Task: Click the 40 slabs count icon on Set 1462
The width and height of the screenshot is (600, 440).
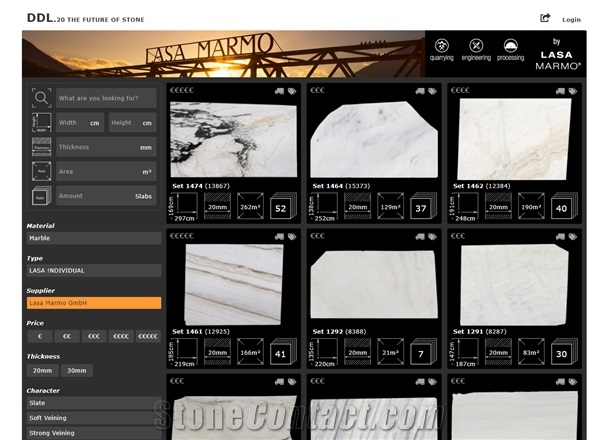Action: point(564,207)
